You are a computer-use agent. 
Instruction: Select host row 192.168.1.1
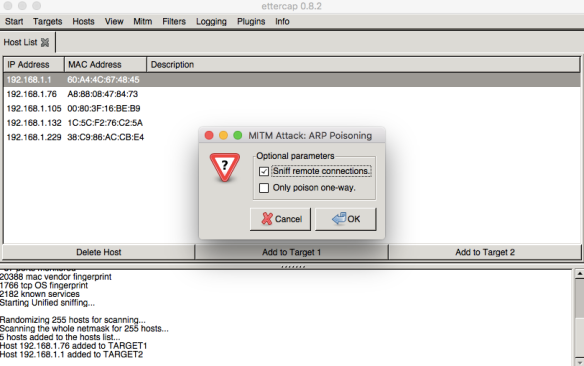click(292, 80)
